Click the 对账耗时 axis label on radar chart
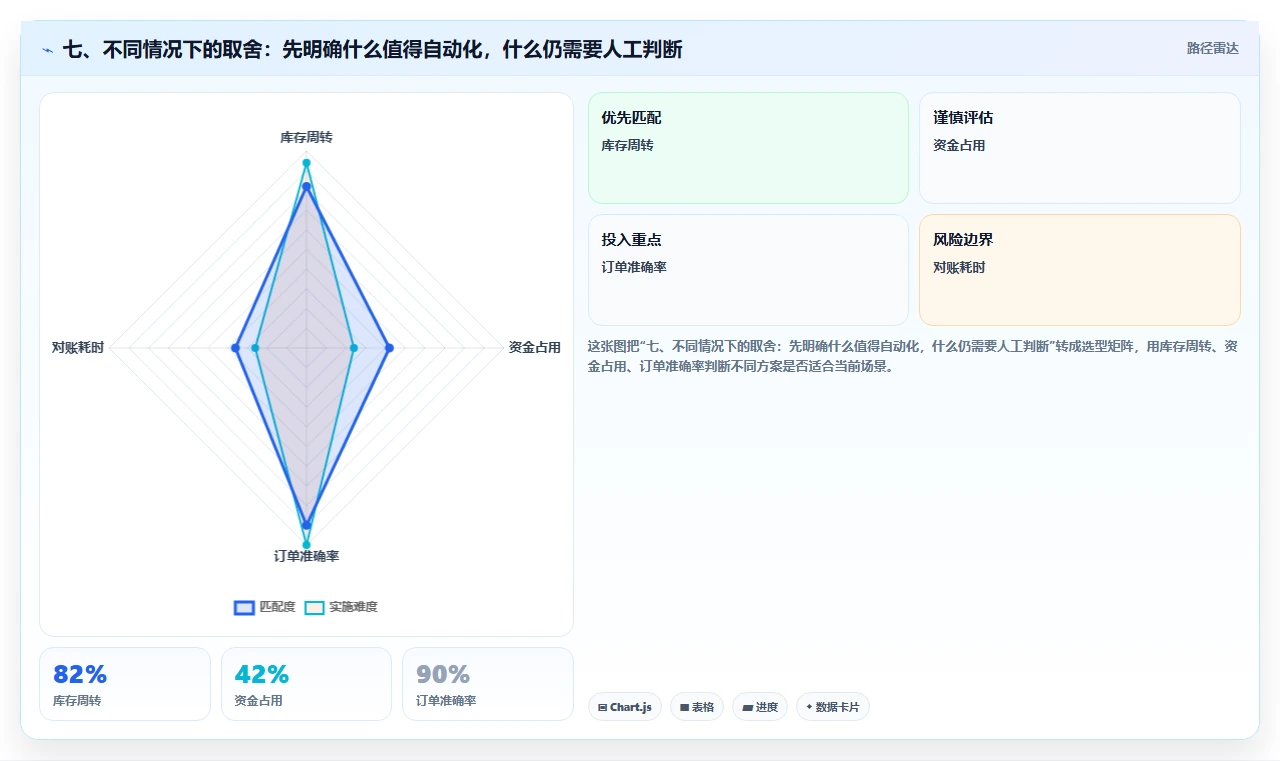The image size is (1280, 761). tap(78, 348)
